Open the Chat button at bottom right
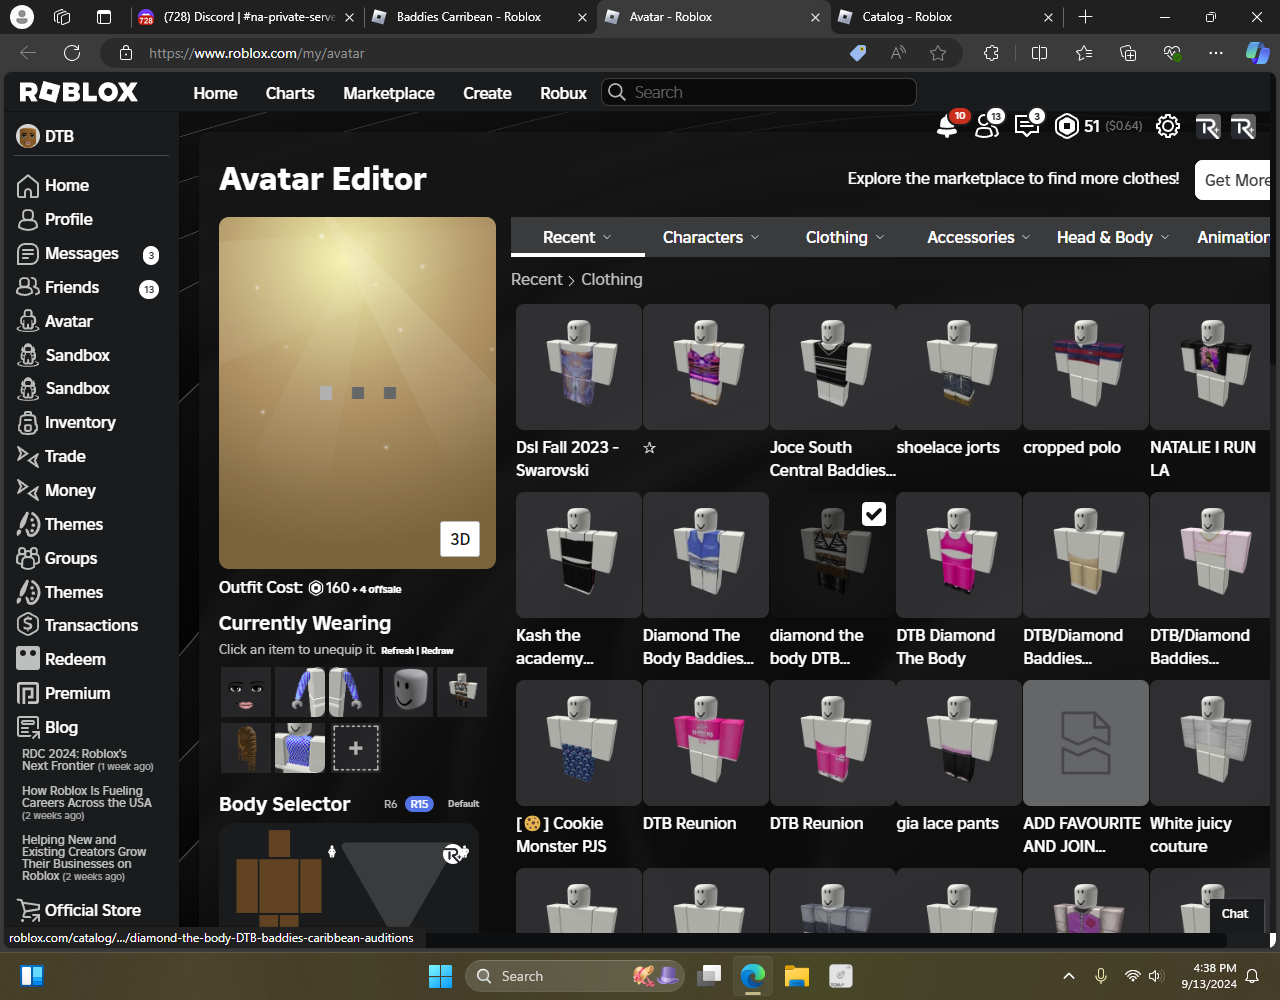Viewport: 1280px width, 1000px height. (1235, 914)
